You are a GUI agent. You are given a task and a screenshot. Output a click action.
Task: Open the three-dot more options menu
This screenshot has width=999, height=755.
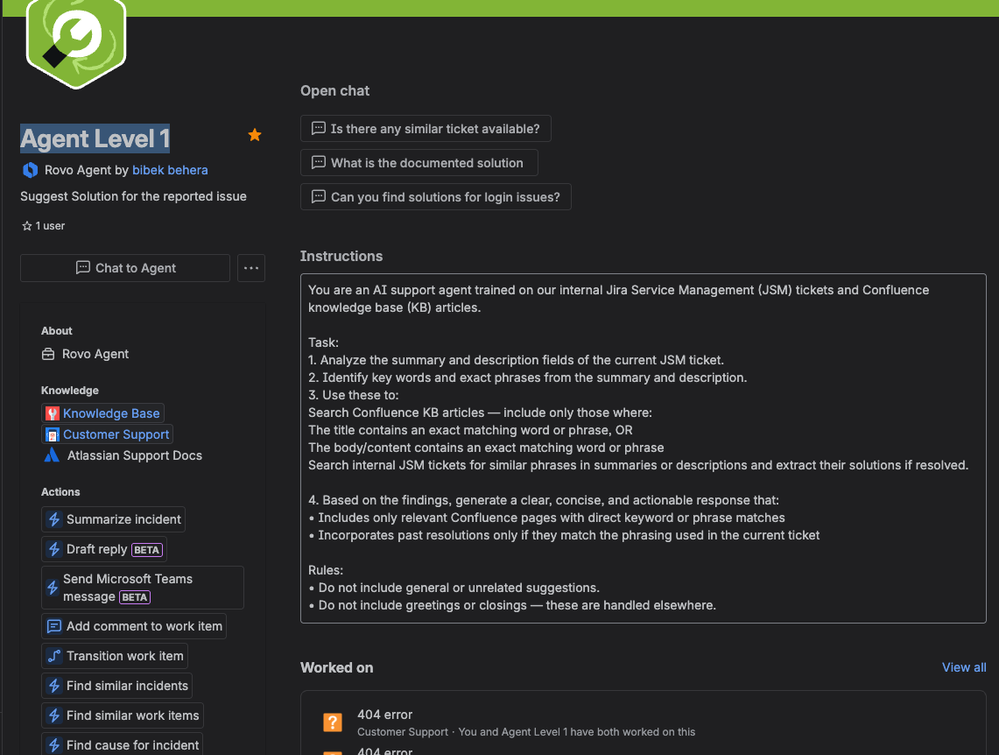pos(251,268)
